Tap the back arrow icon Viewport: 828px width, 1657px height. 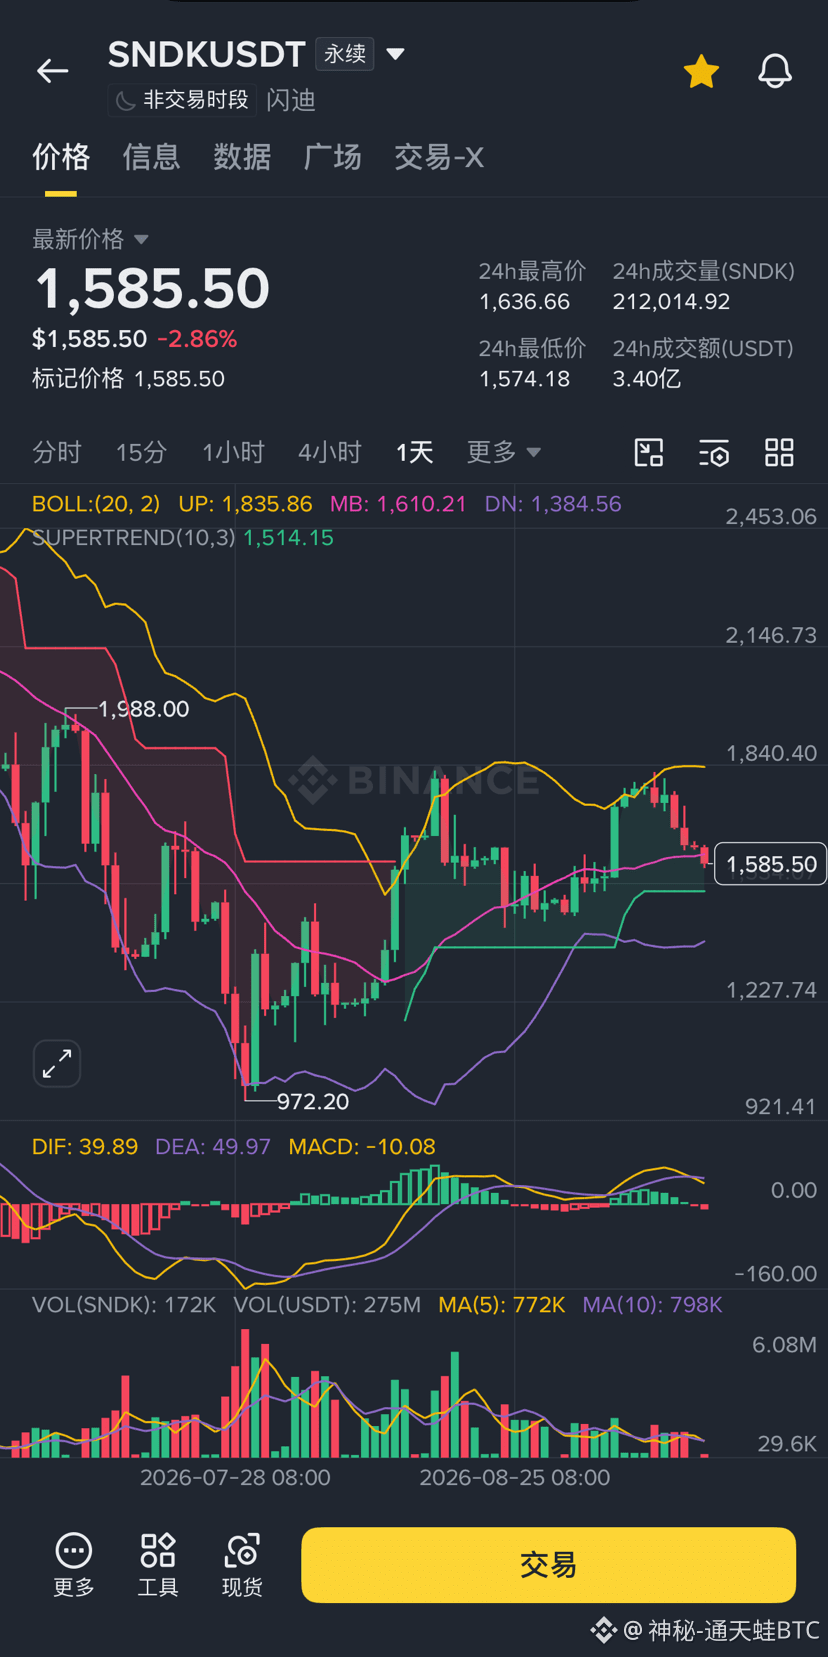[52, 71]
